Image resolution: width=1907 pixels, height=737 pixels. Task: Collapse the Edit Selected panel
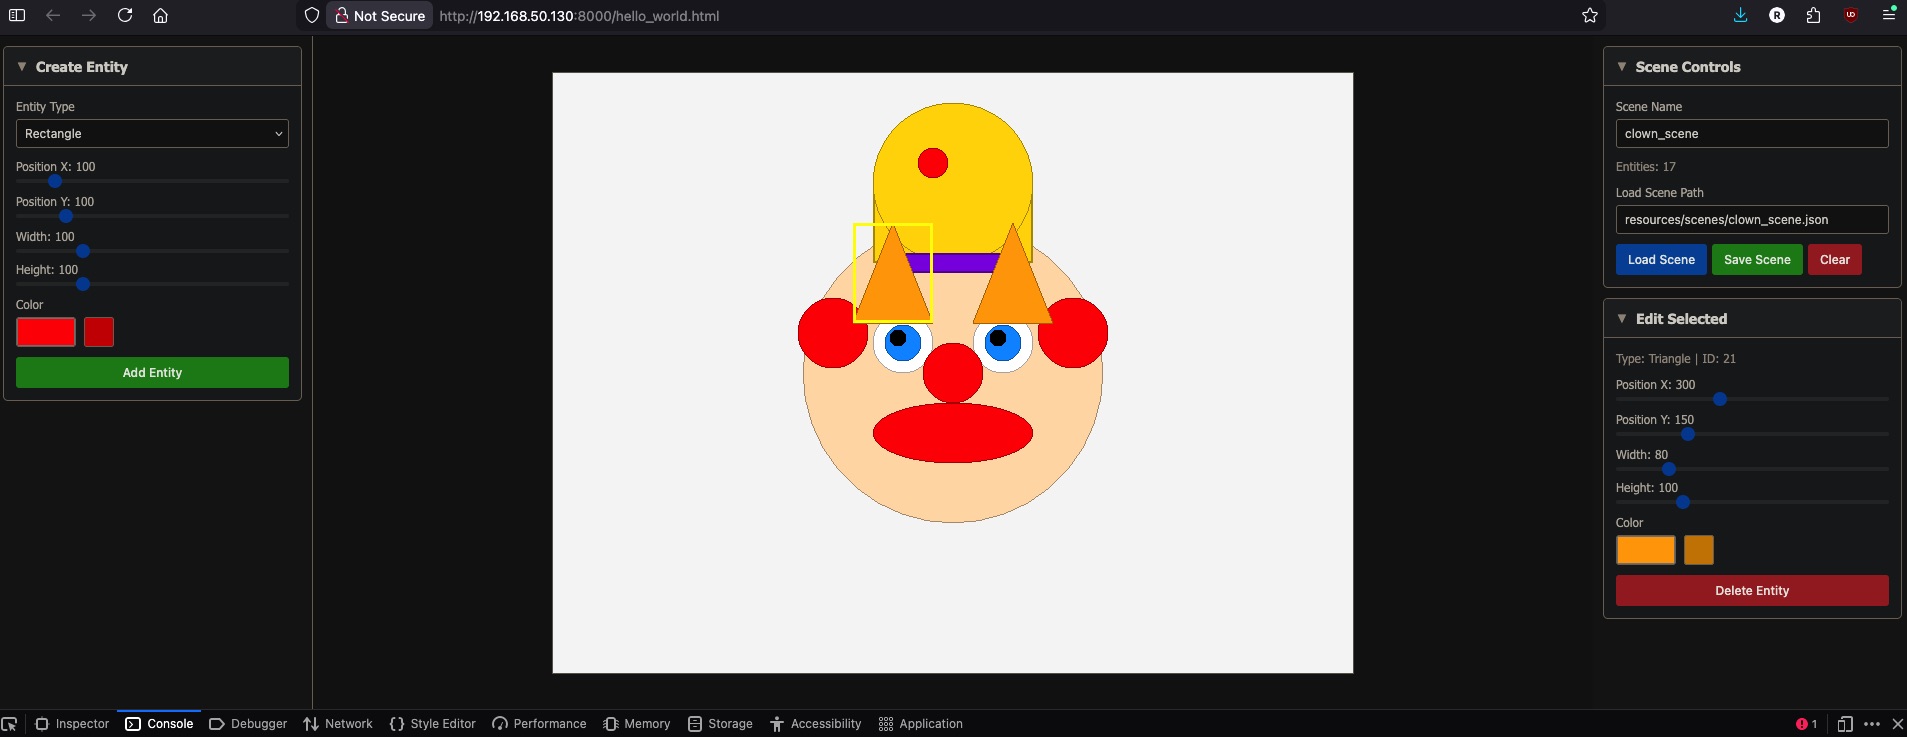[x=1622, y=319]
